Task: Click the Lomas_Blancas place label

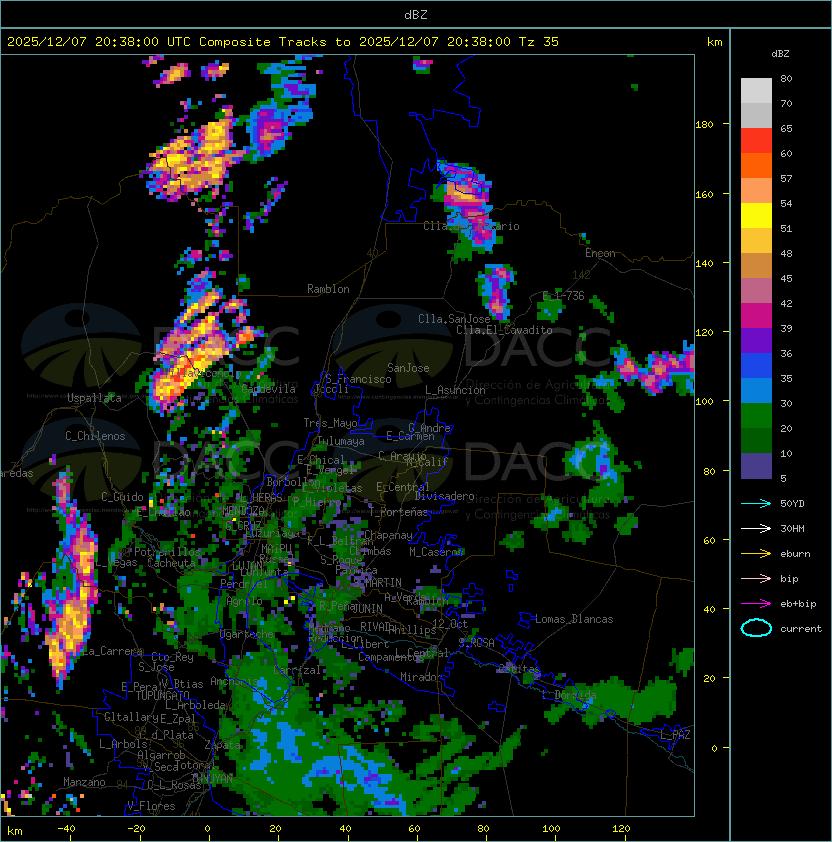Action: click(x=574, y=619)
